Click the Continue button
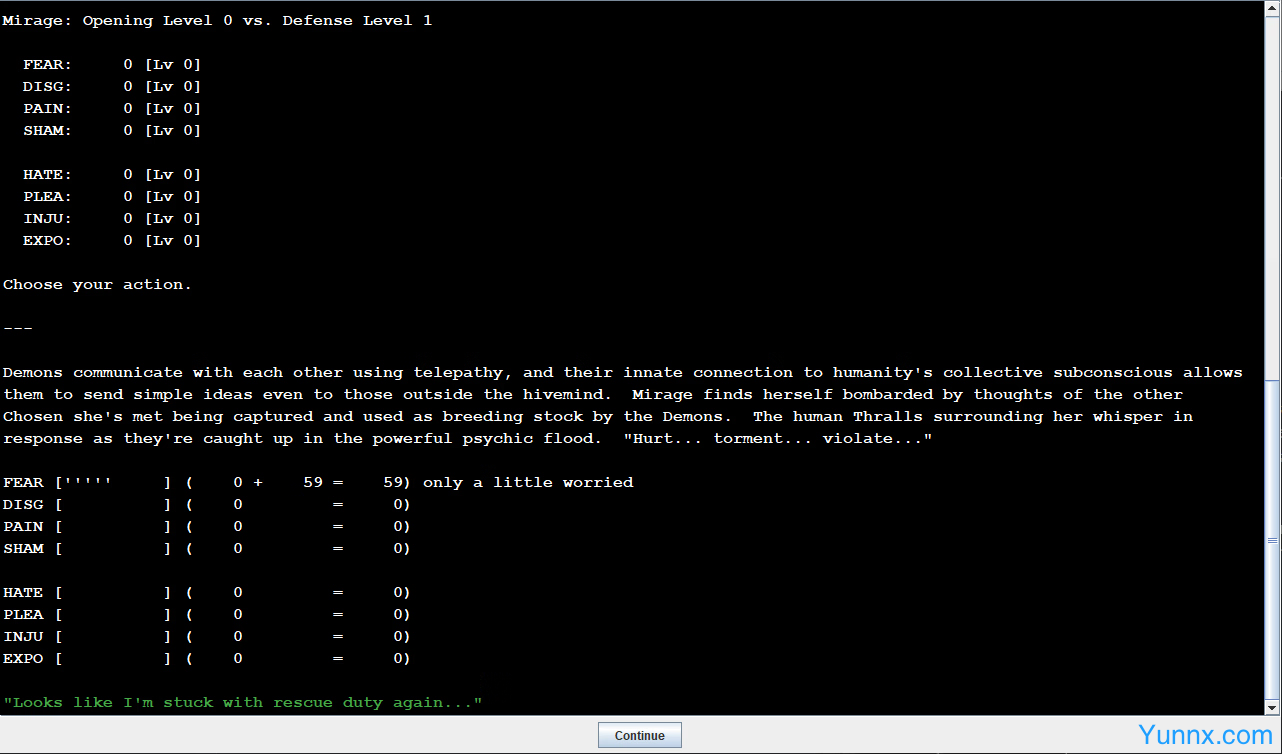 coord(639,735)
